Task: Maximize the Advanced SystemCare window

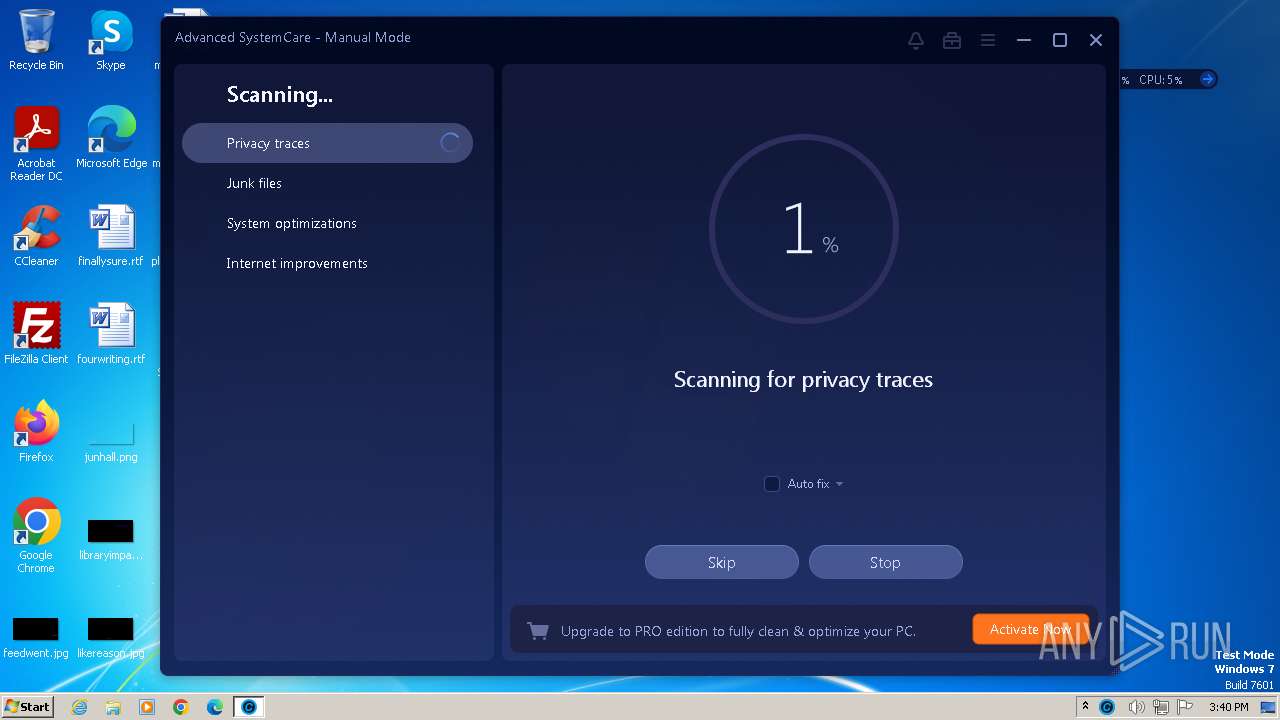Action: 1059,40
